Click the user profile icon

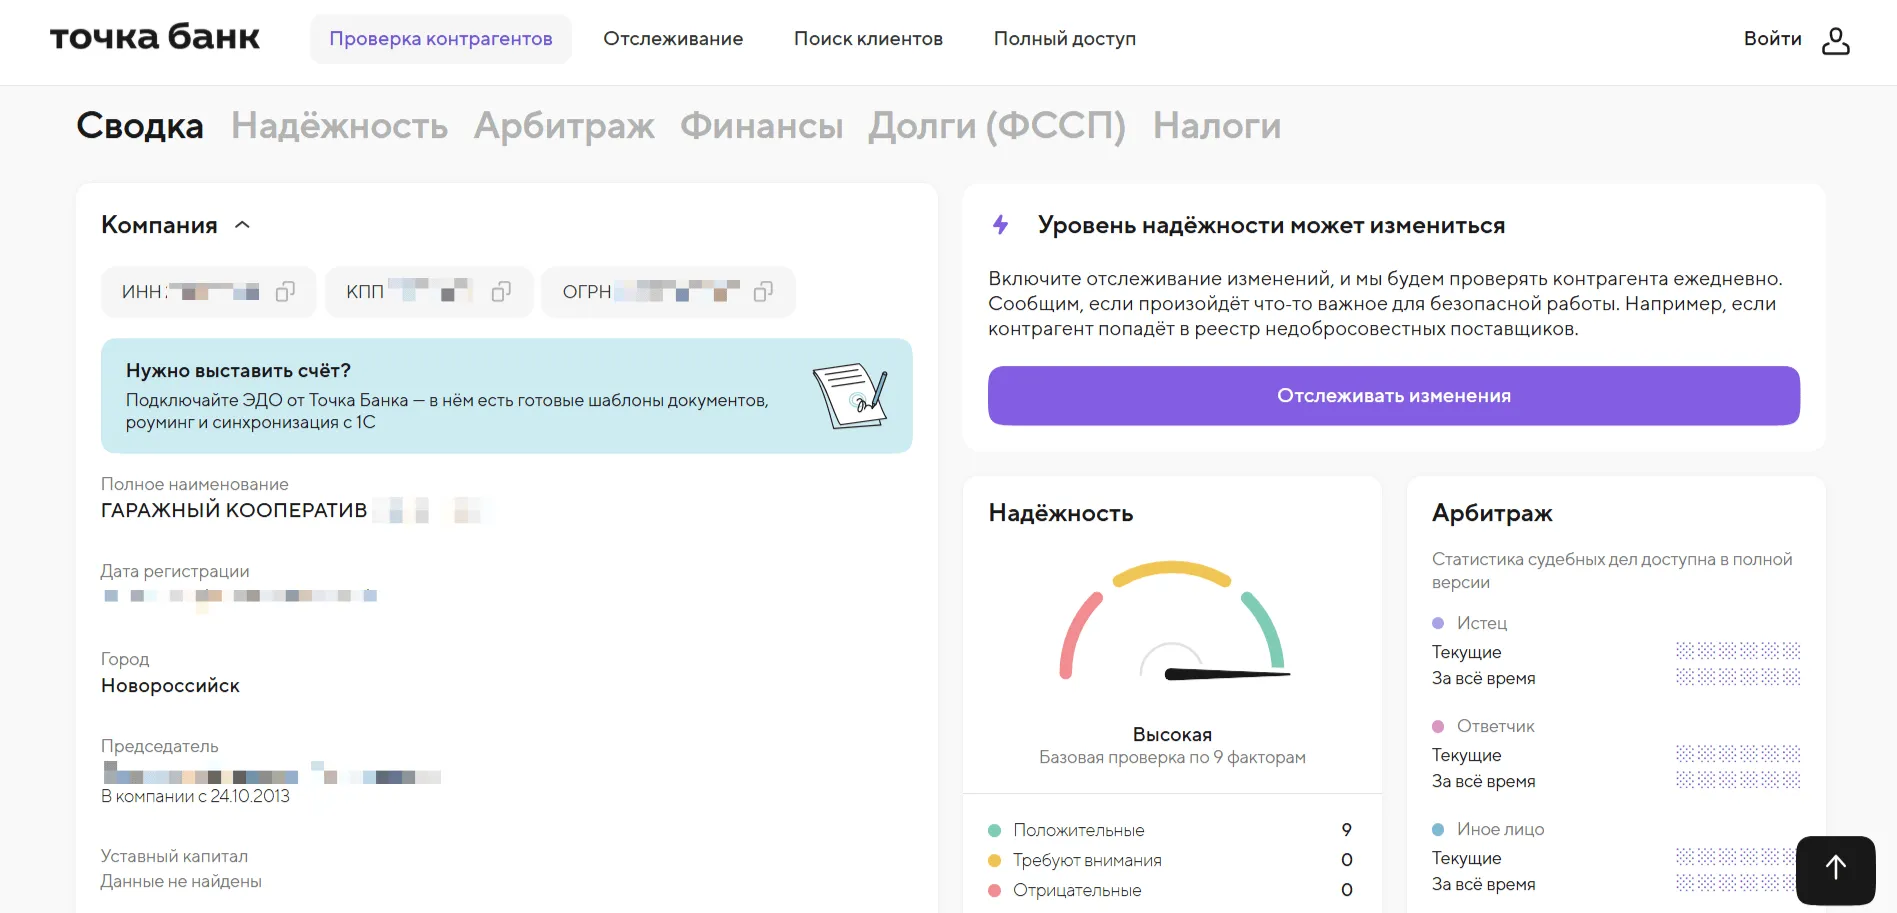click(1835, 40)
